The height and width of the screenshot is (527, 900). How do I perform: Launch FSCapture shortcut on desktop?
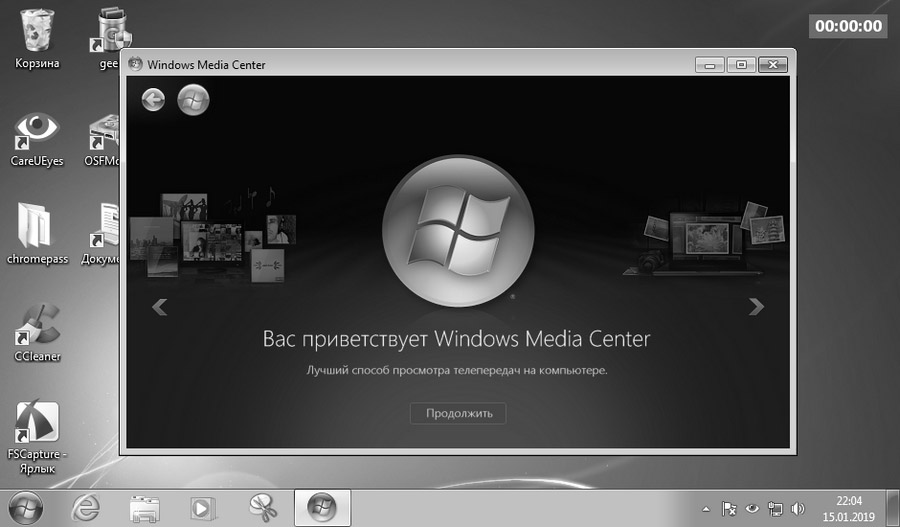(37, 437)
